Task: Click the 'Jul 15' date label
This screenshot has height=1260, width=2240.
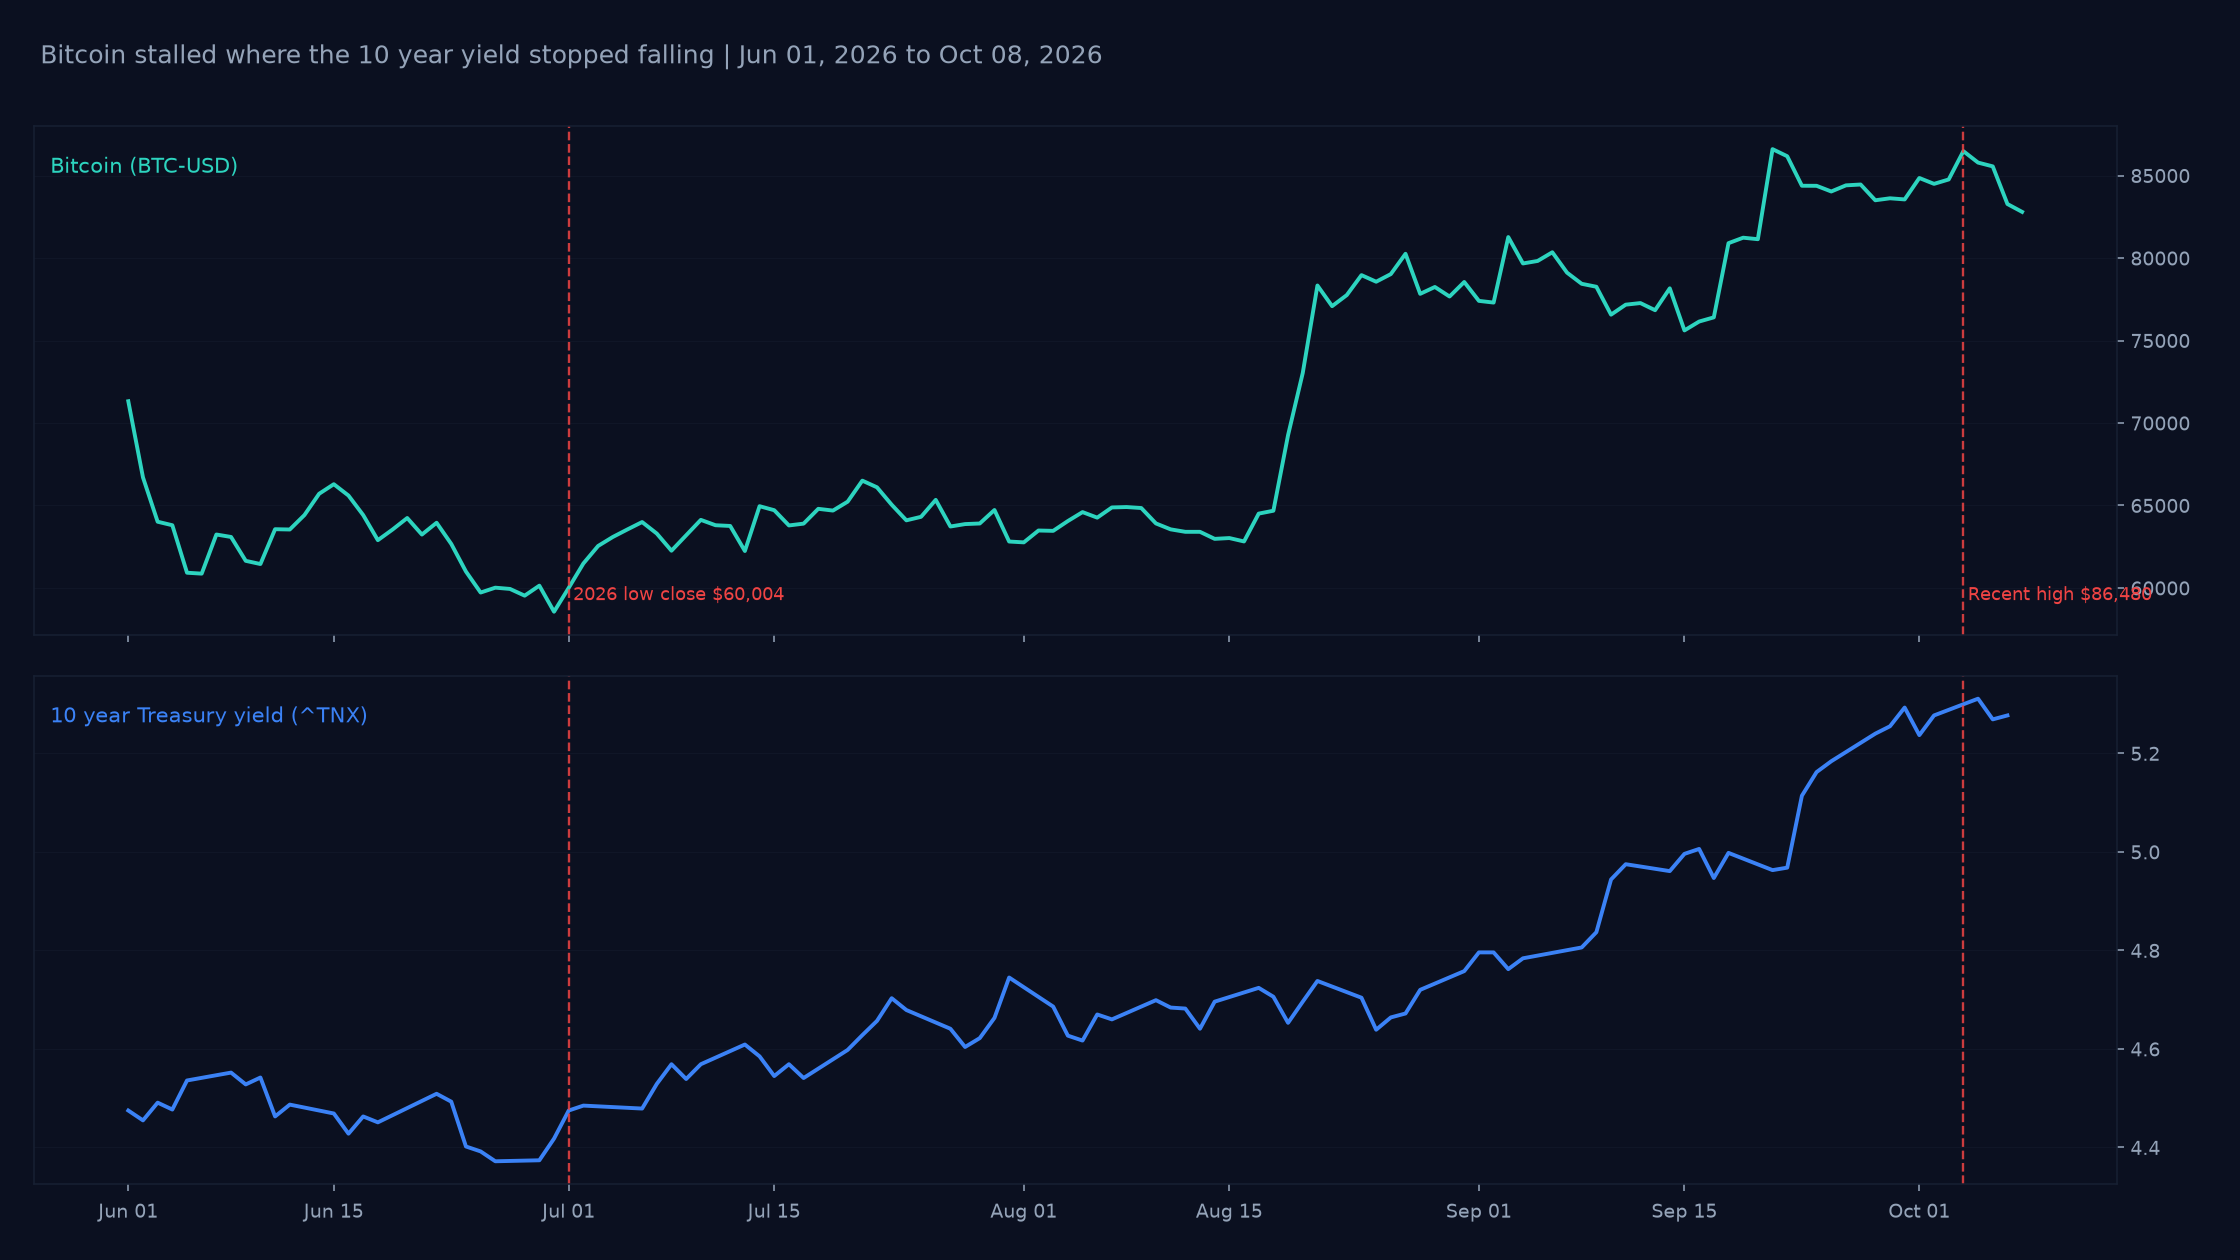Action: [x=774, y=1212]
